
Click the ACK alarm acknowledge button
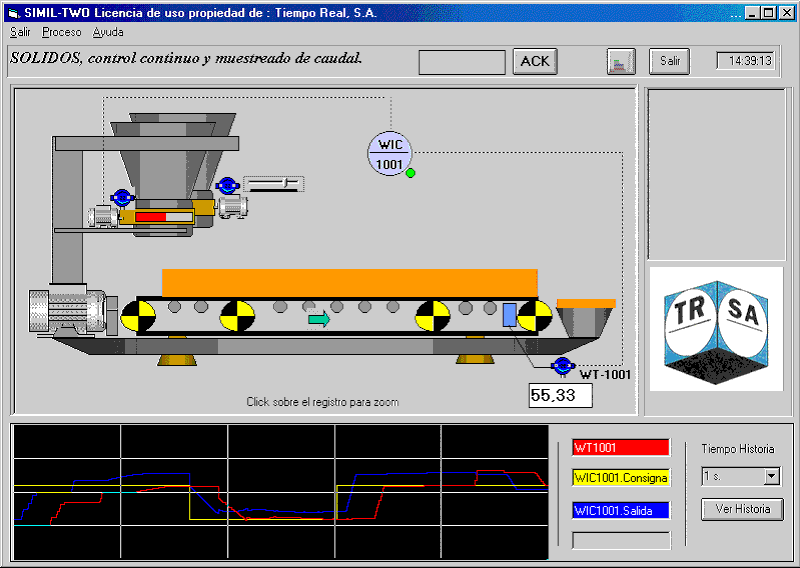click(535, 61)
